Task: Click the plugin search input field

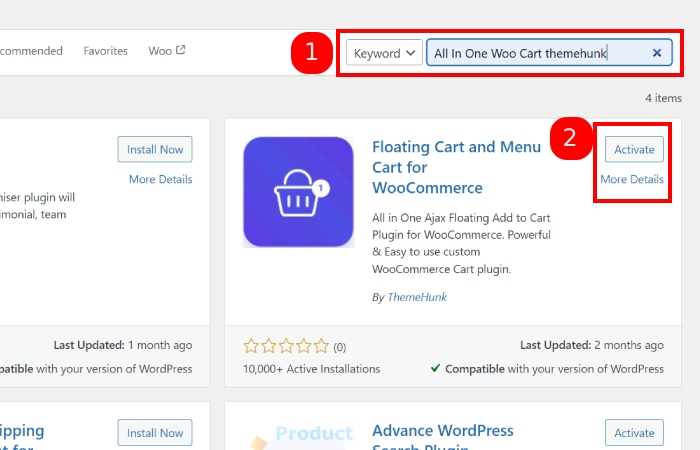Action: [x=549, y=53]
